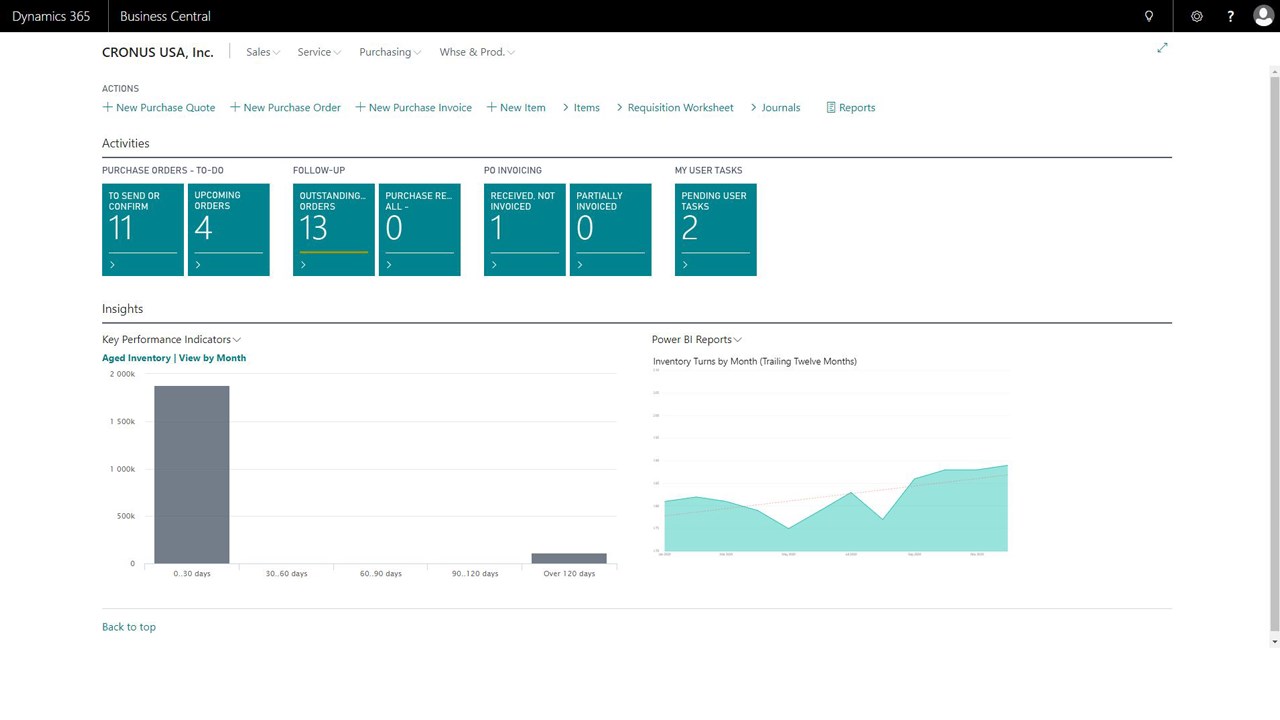Expand the Whse & Prod. menu
This screenshot has width=1280, height=720.
(x=477, y=52)
